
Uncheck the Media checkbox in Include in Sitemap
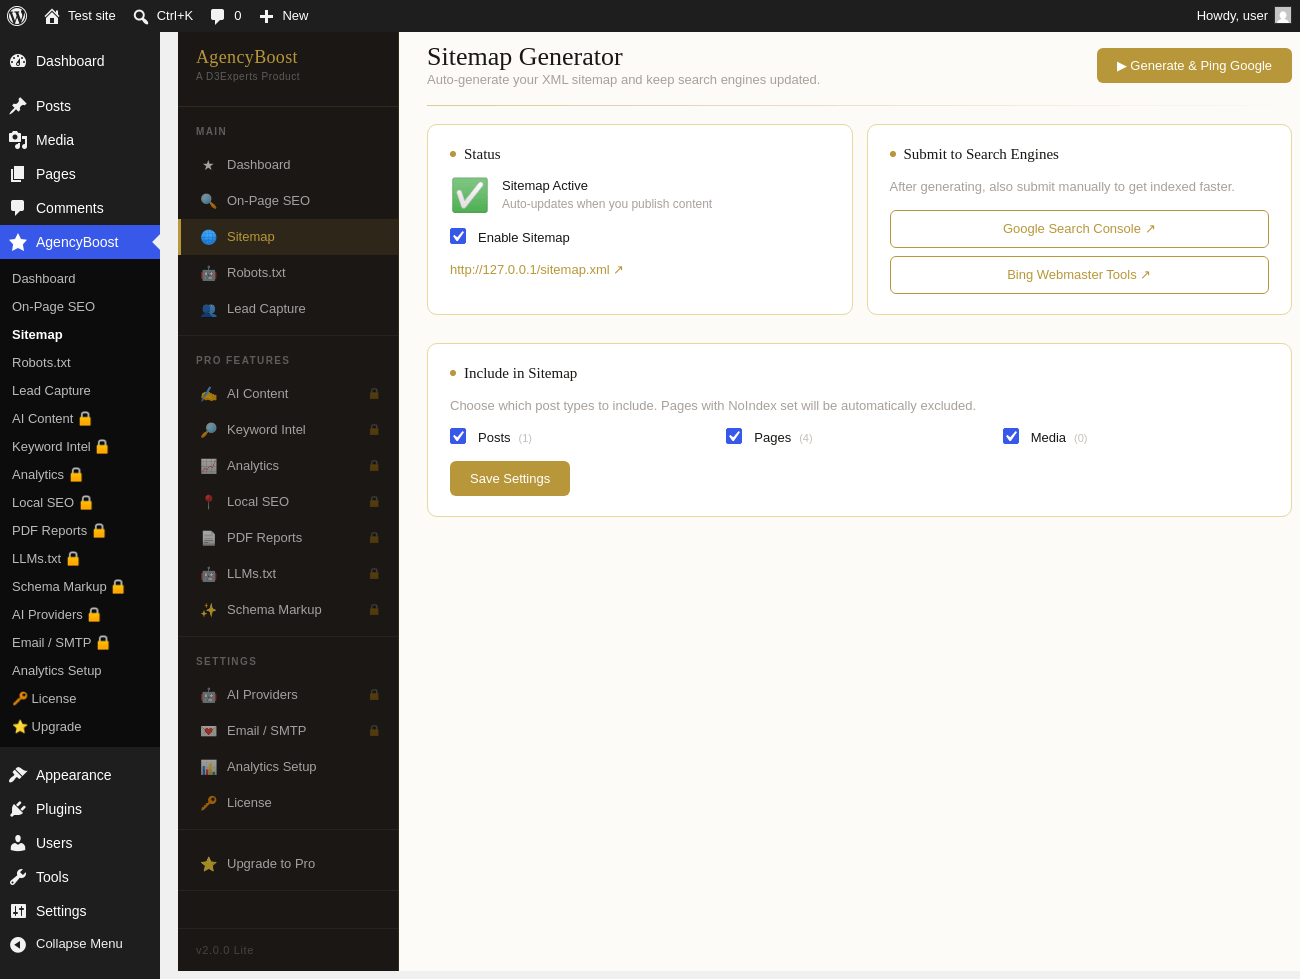(x=1011, y=436)
